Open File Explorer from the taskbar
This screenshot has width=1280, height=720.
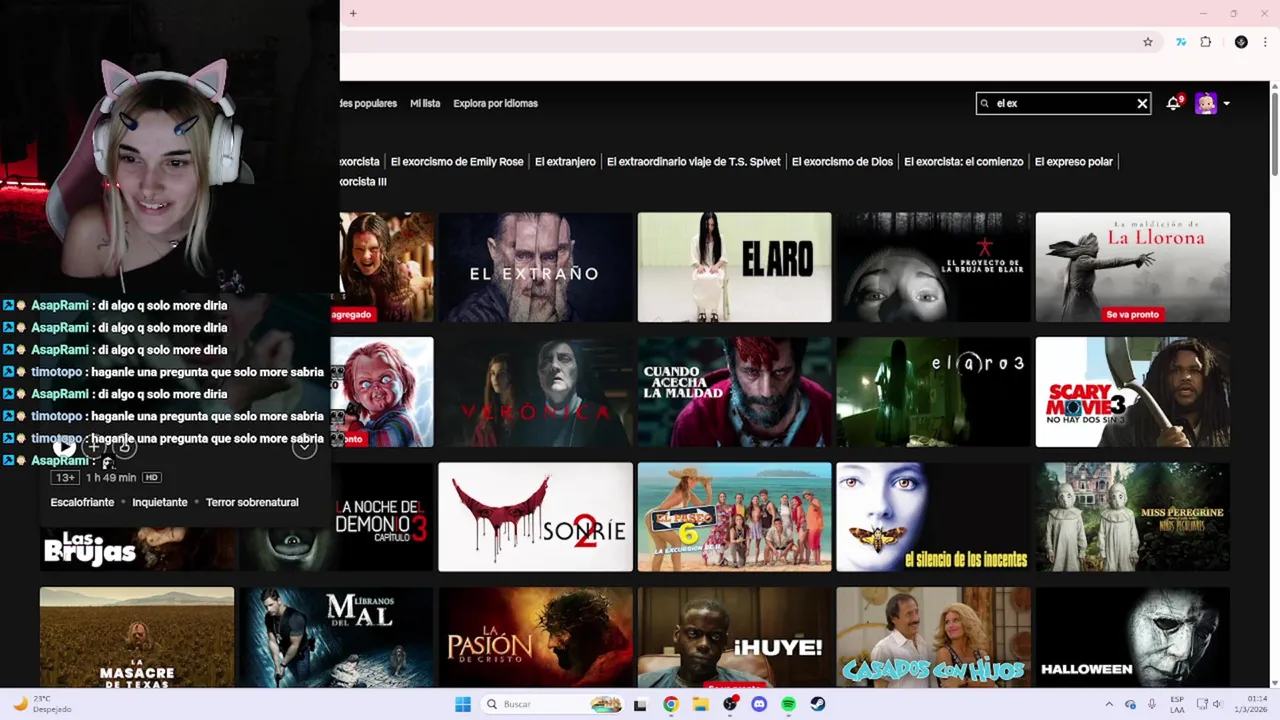701,704
